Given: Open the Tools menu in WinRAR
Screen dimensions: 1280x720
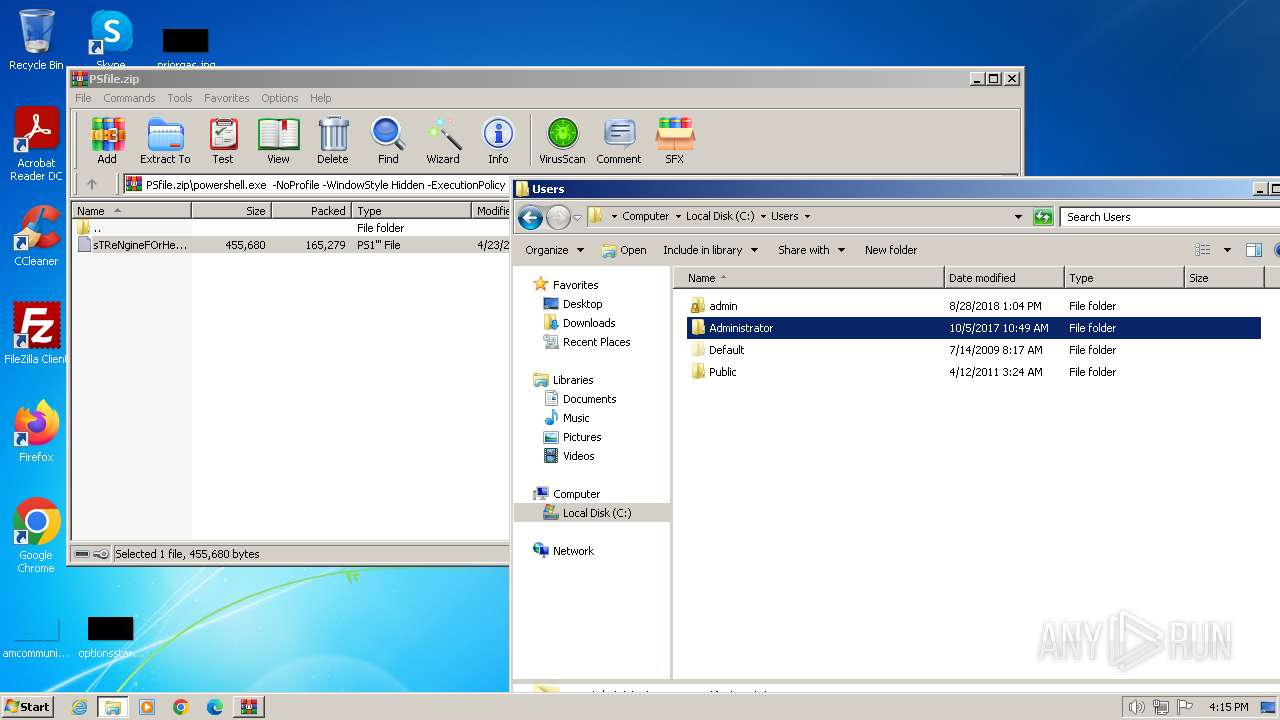Looking at the screenshot, I should (x=180, y=98).
